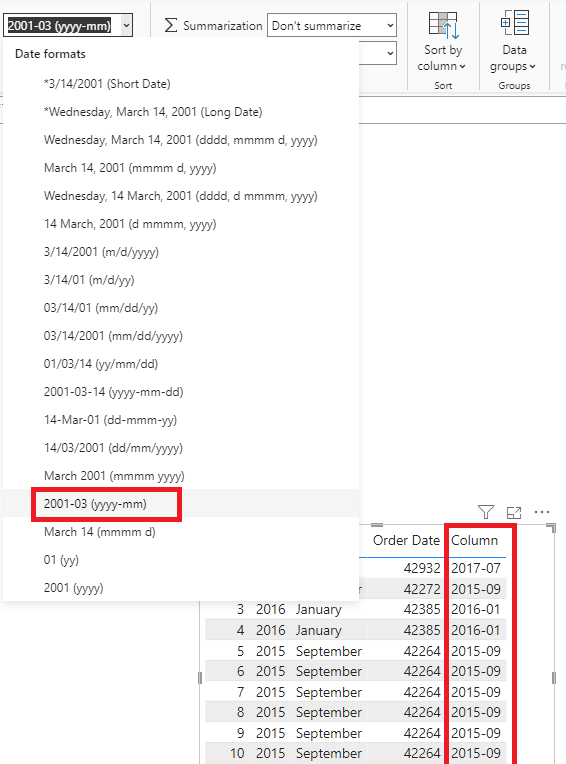Viewport: 566px width, 764px height.
Task: Click 2015-09 in row 10
Action: 476,753
